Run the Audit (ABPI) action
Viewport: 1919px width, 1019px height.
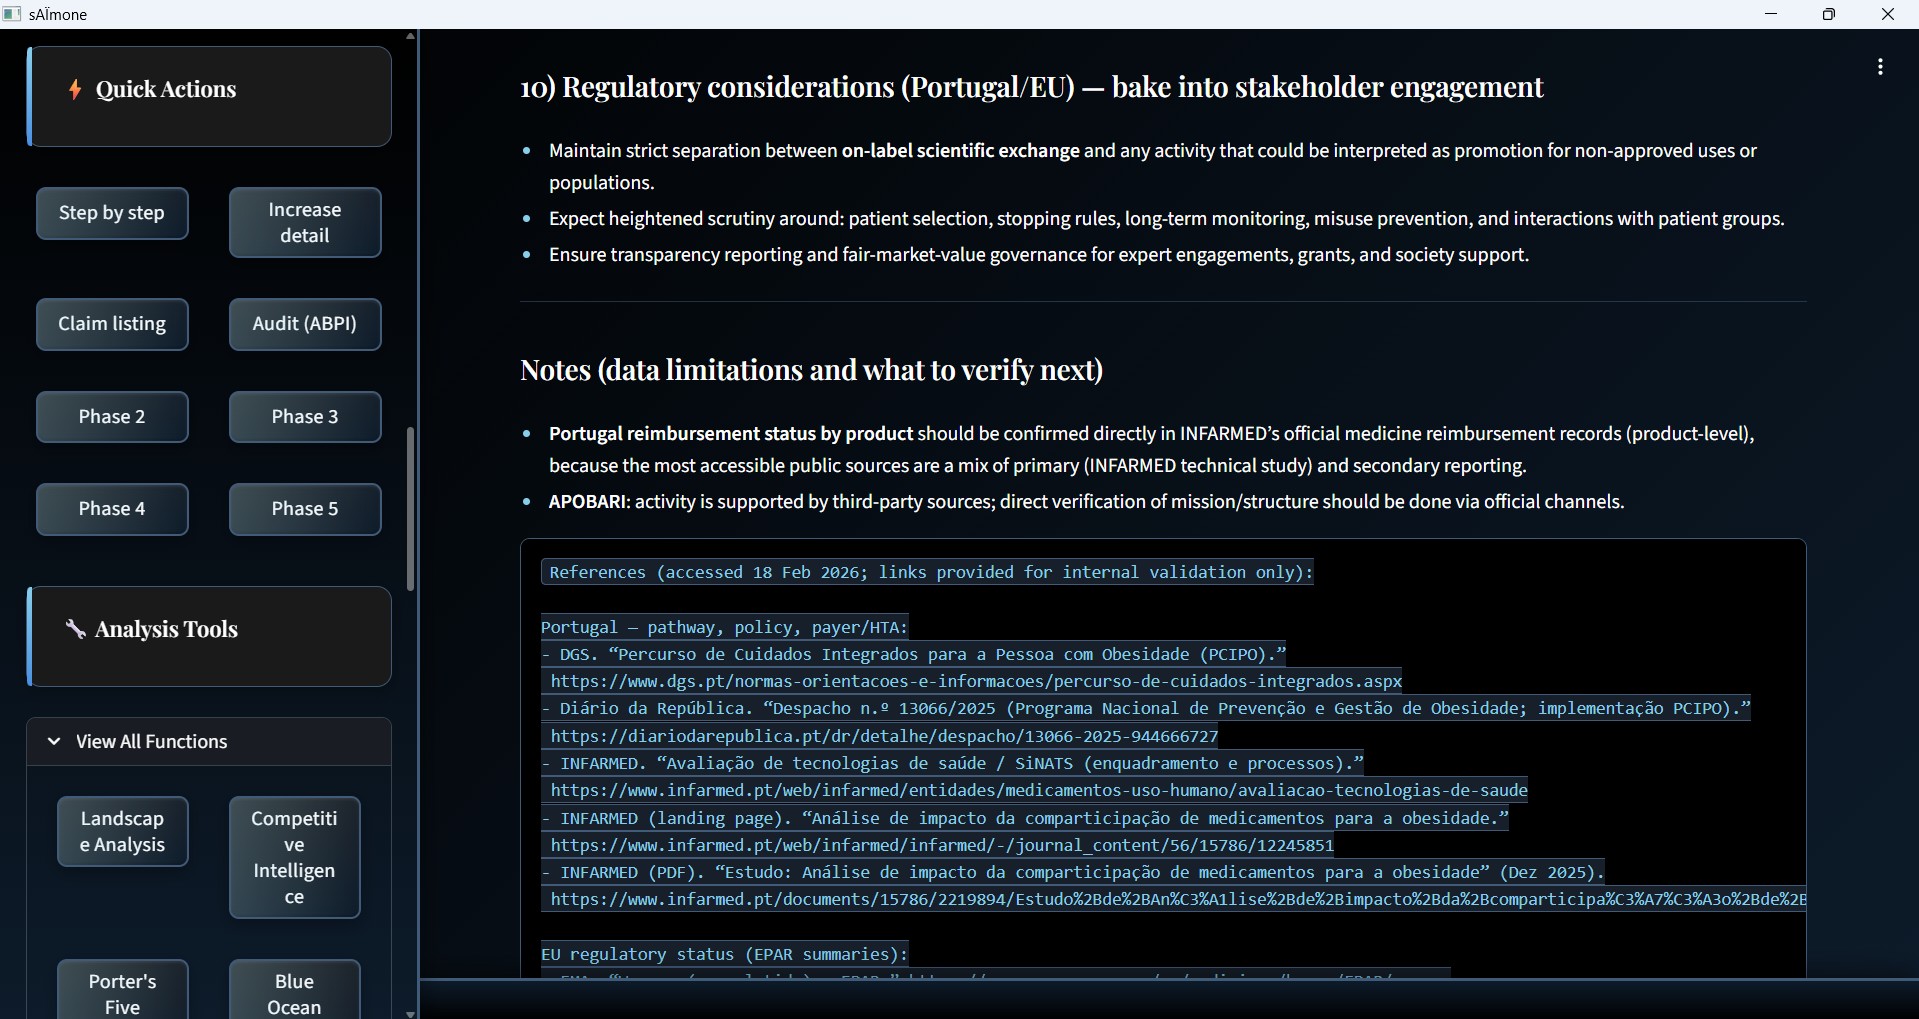click(x=305, y=324)
